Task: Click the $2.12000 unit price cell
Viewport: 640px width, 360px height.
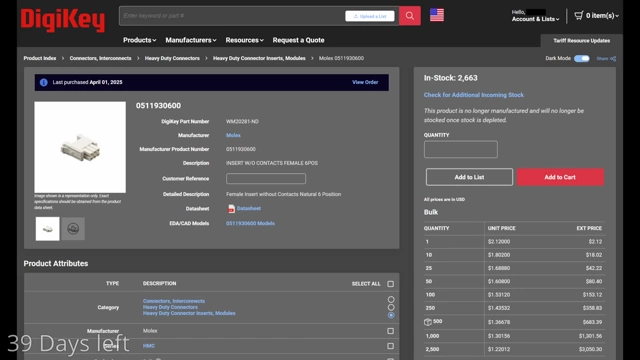Action: point(499,242)
